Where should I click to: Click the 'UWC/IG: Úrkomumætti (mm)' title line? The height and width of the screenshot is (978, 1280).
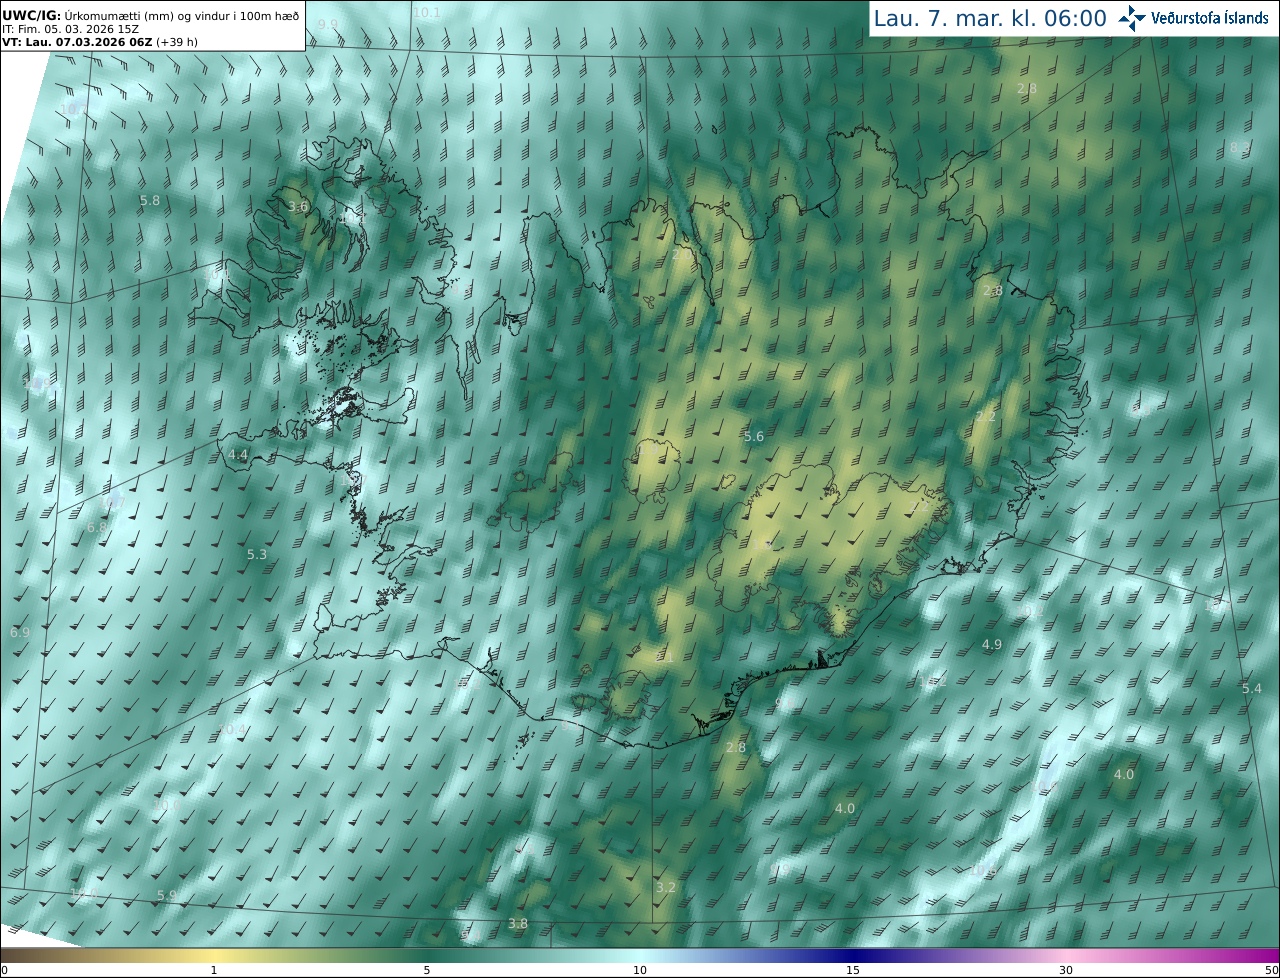[x=151, y=15]
